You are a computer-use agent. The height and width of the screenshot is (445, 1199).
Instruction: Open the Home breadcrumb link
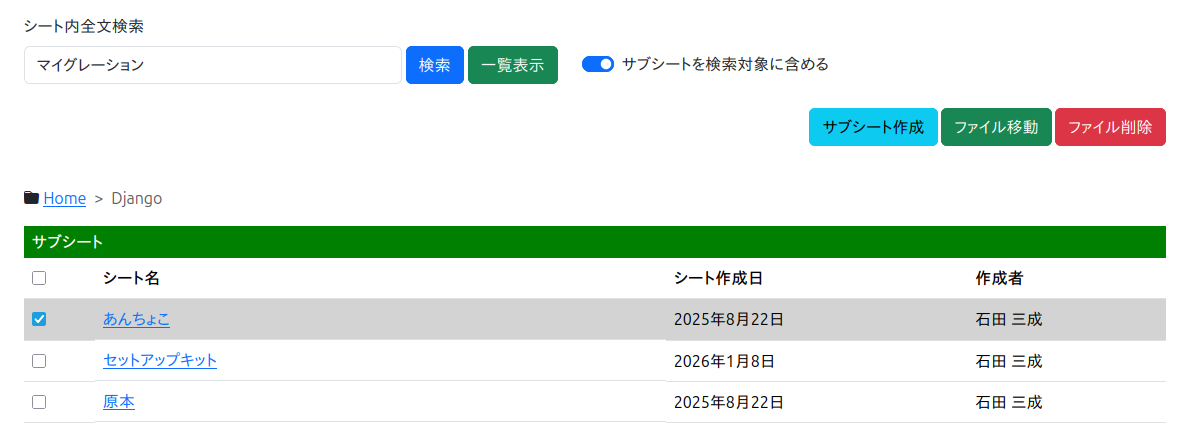point(65,198)
